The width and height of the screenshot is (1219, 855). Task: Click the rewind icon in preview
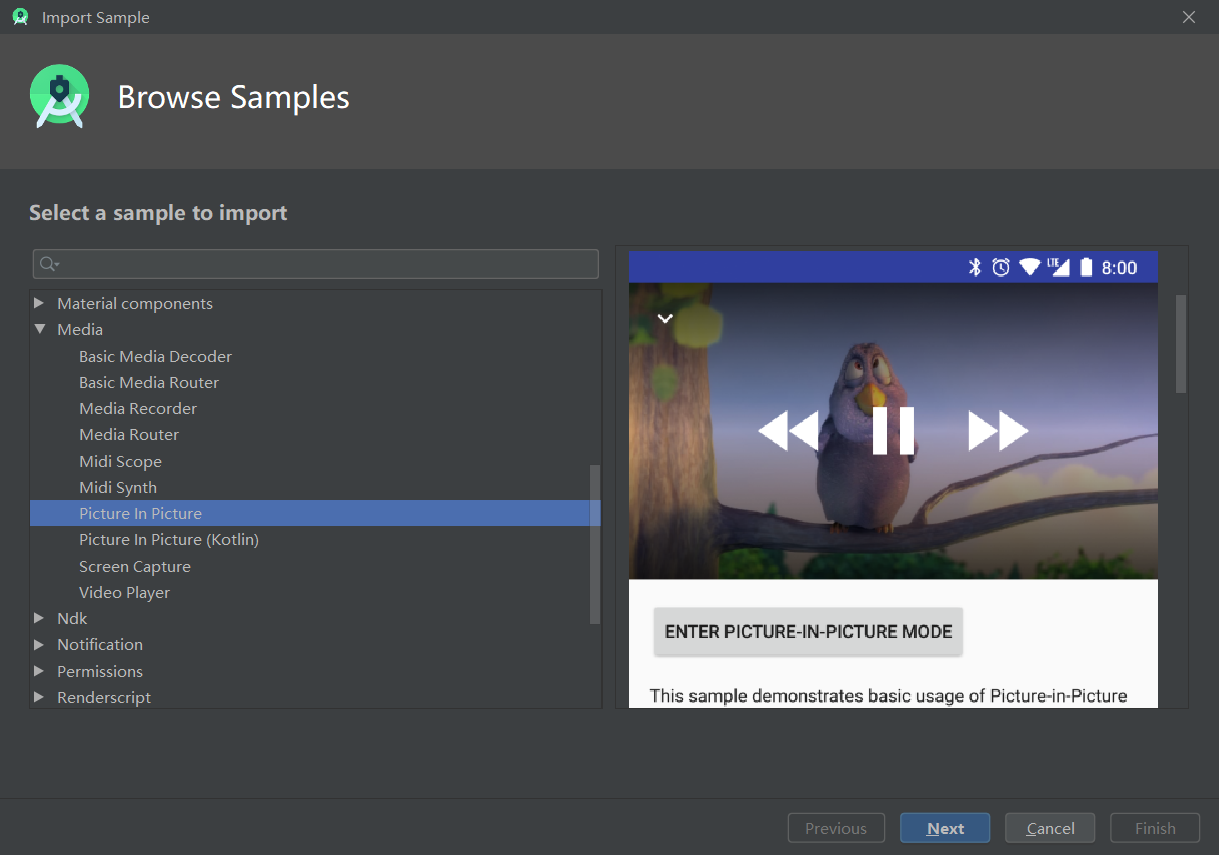788,431
